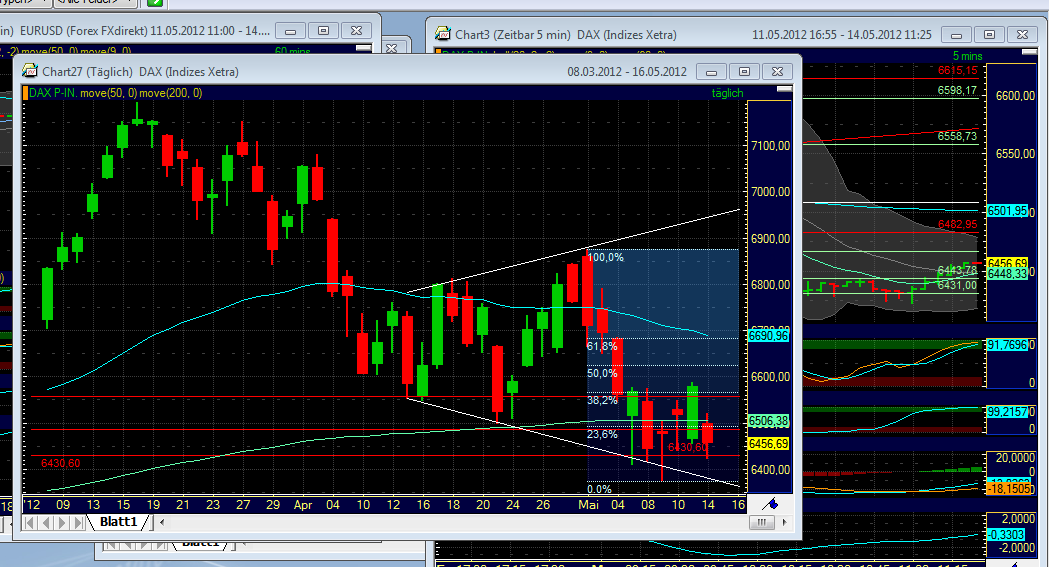Maximize the Chart3 window

(x=989, y=34)
